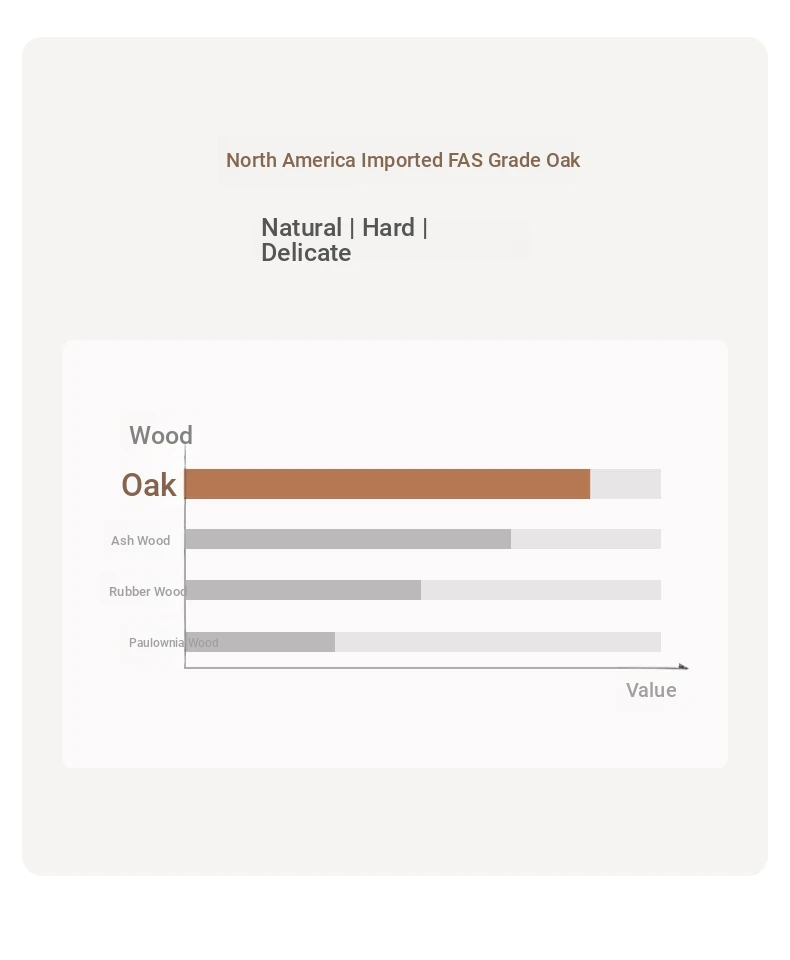
Task: Select the Ash Wood label
Action: click(x=140, y=541)
